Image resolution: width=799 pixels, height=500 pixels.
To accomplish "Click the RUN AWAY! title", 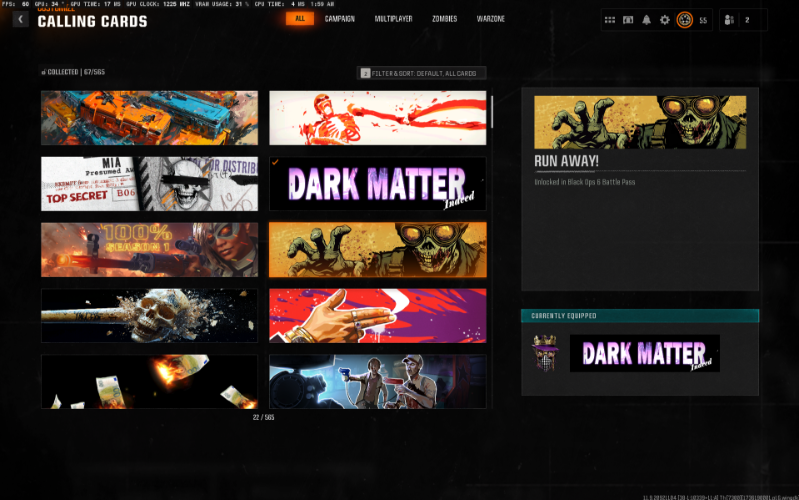I will point(566,161).
